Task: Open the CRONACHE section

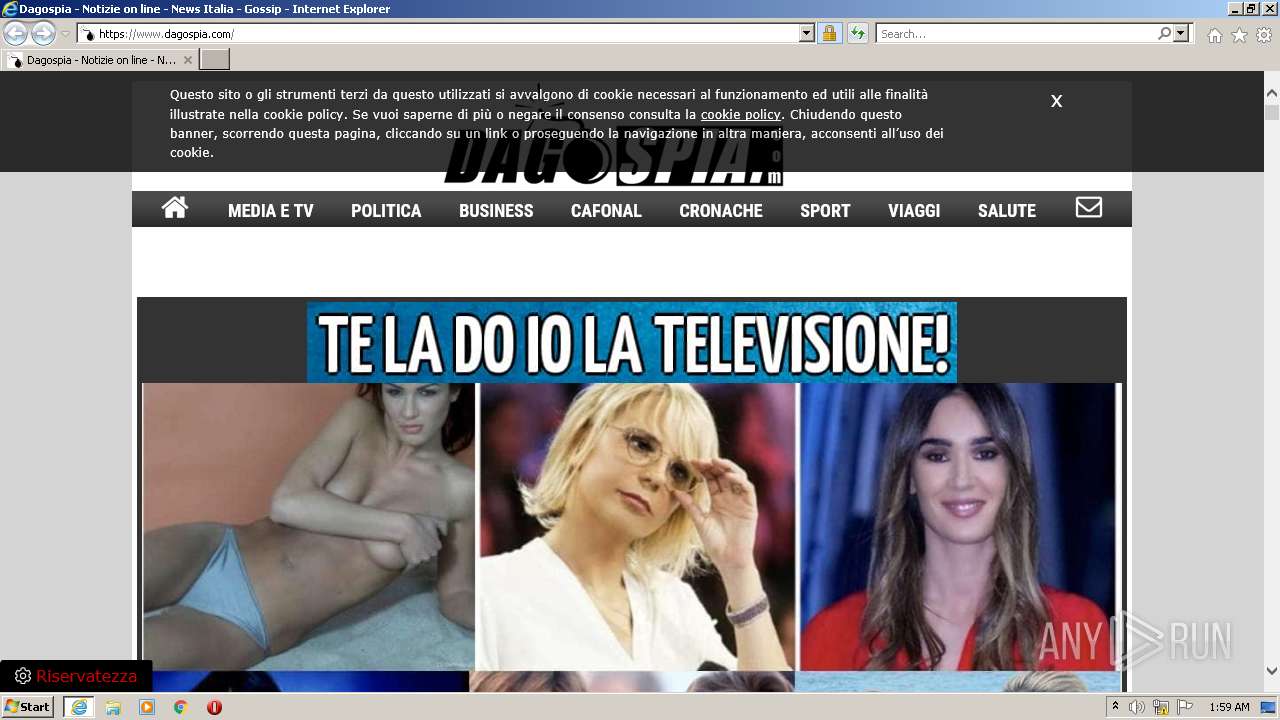Action: (721, 211)
